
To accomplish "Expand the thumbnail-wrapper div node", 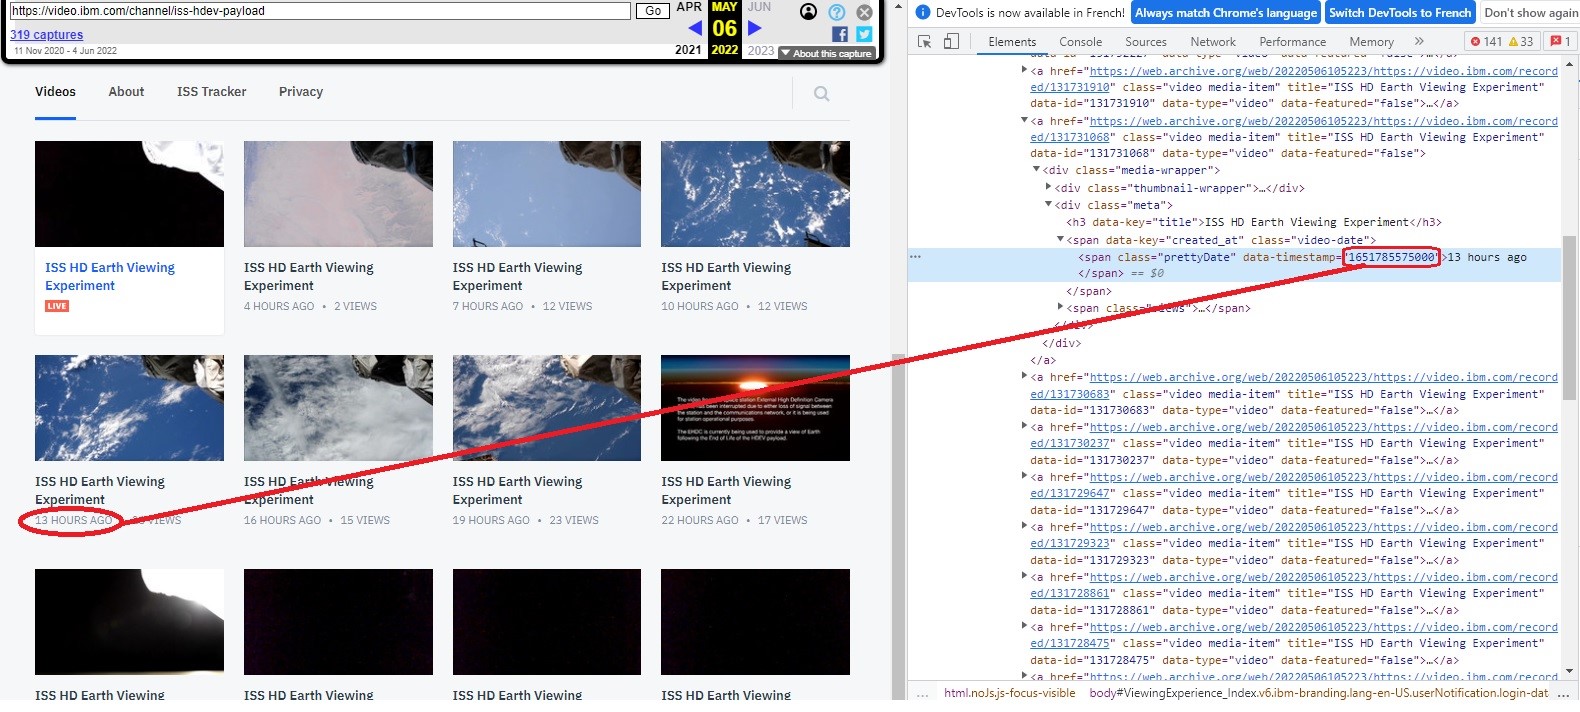I will (x=1048, y=187).
